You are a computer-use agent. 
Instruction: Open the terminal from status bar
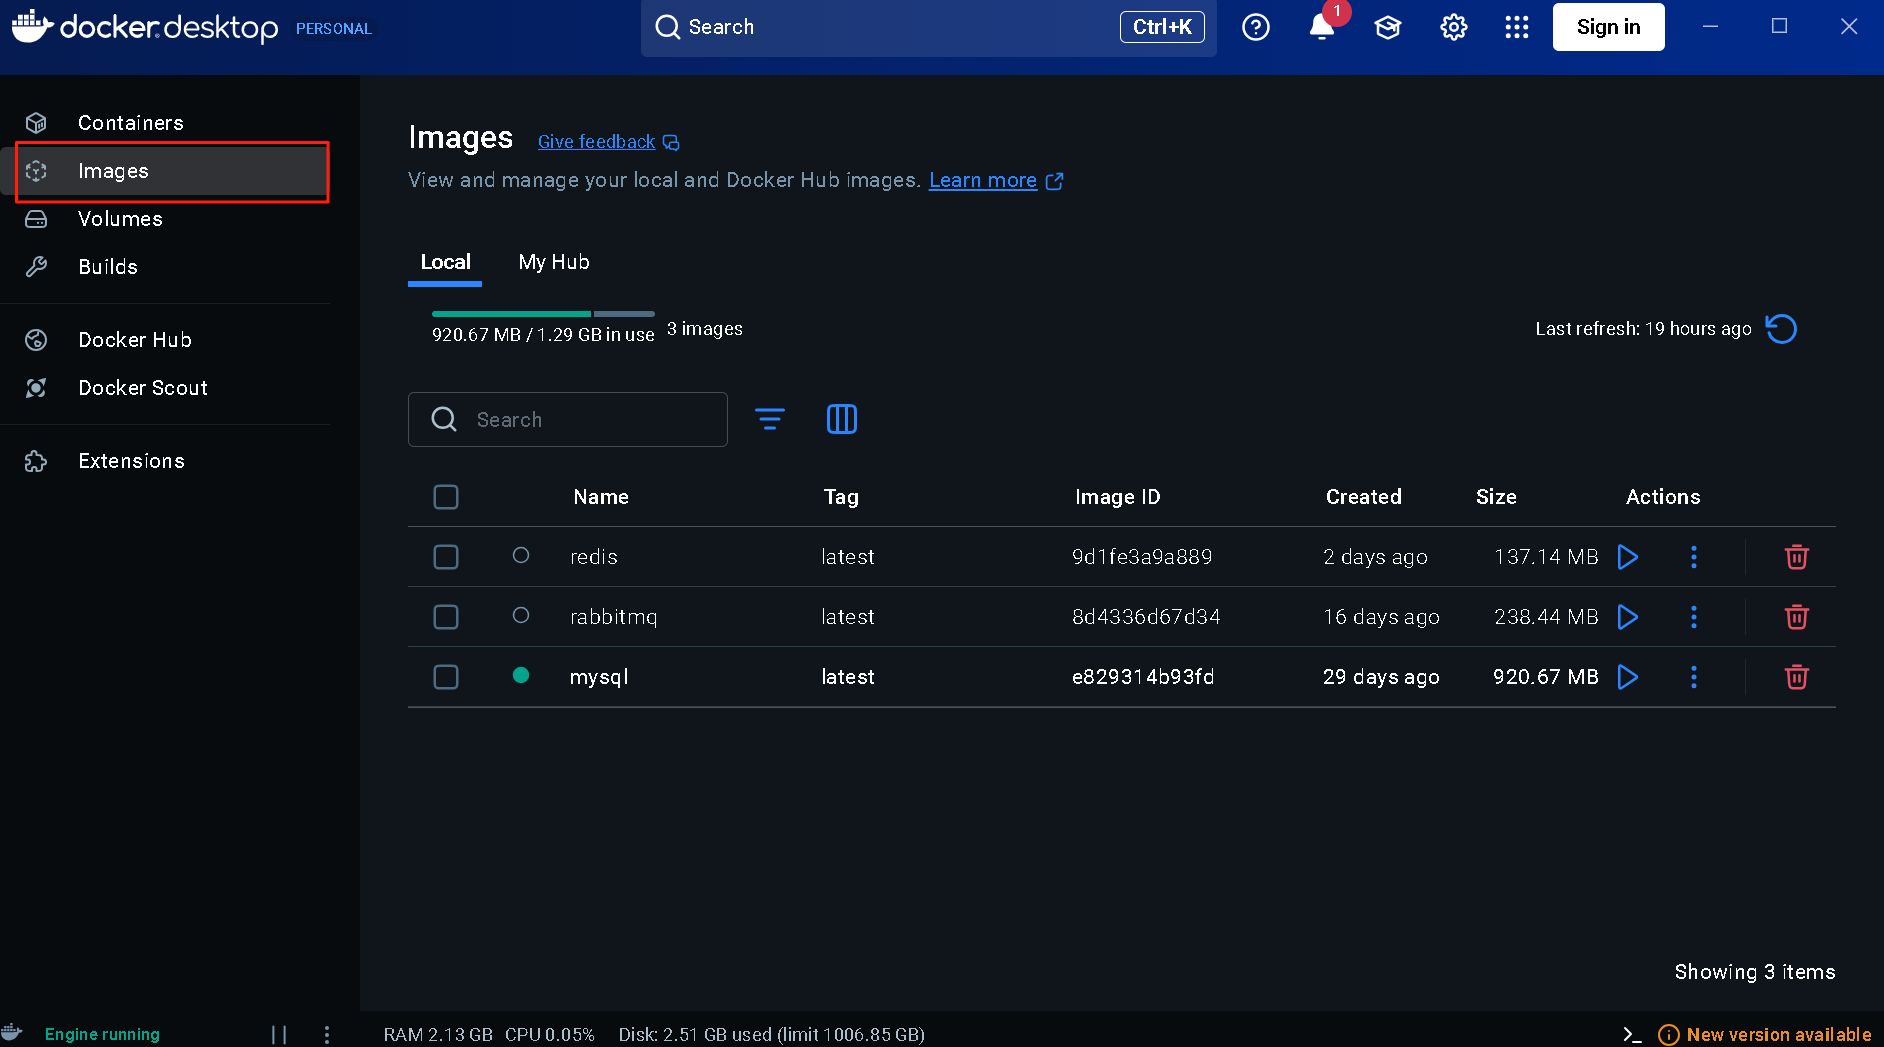pyautogui.click(x=1632, y=1034)
